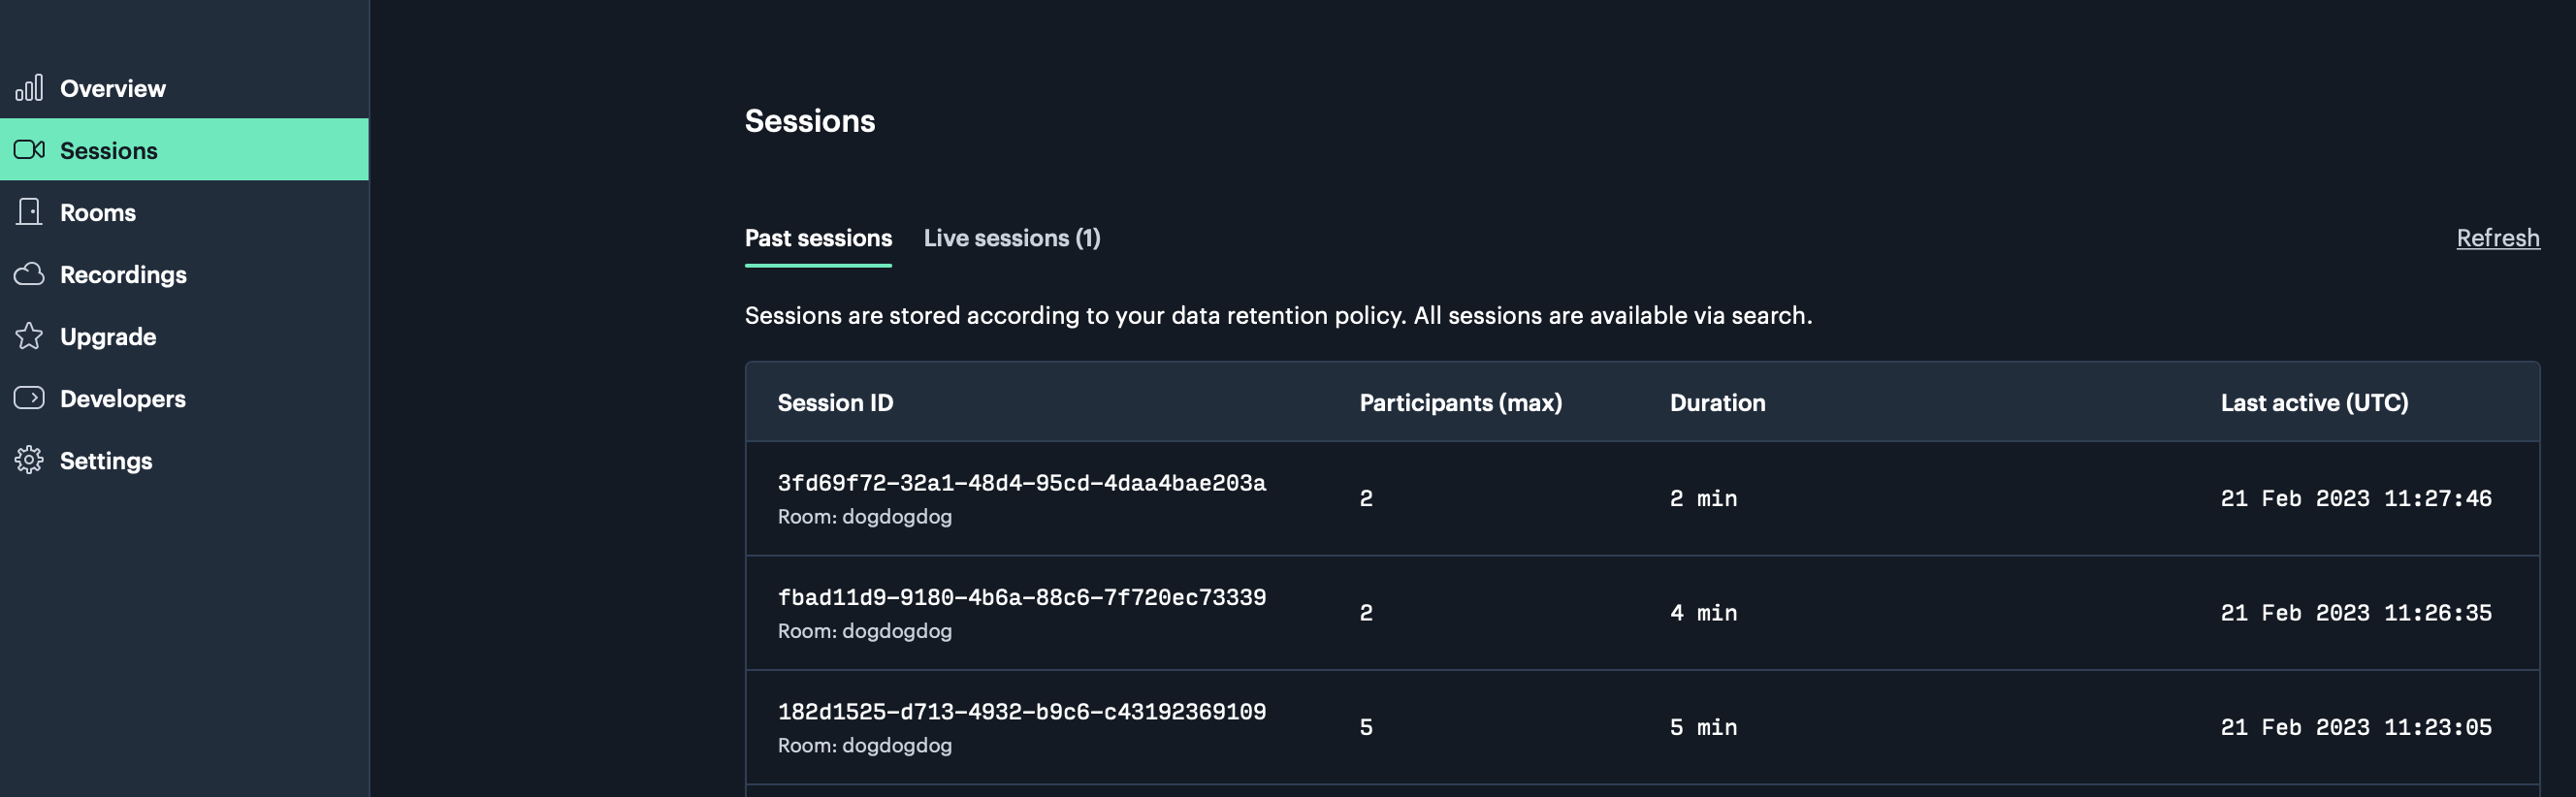Click the 5 min duration value

(x=1703, y=727)
